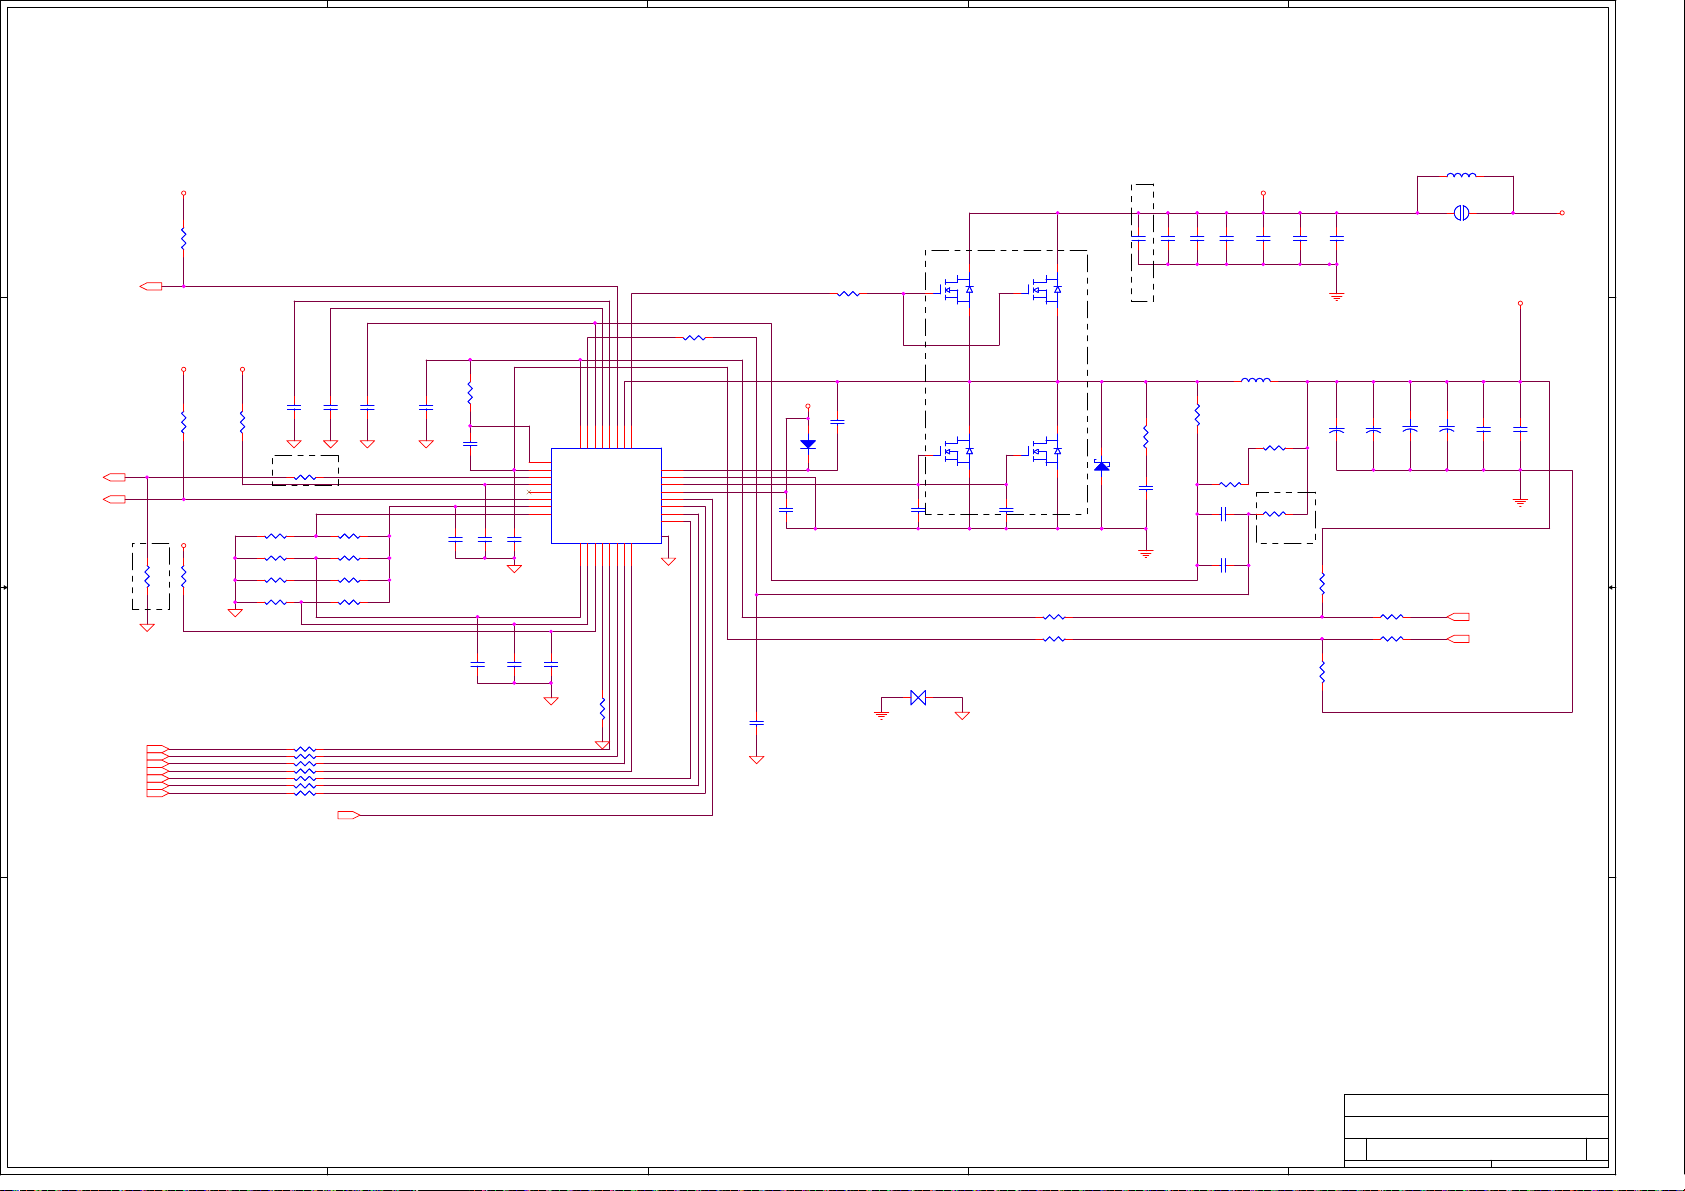
Task: Select the gate resistor feeding the upper-left MOSFET
Action: [848, 294]
